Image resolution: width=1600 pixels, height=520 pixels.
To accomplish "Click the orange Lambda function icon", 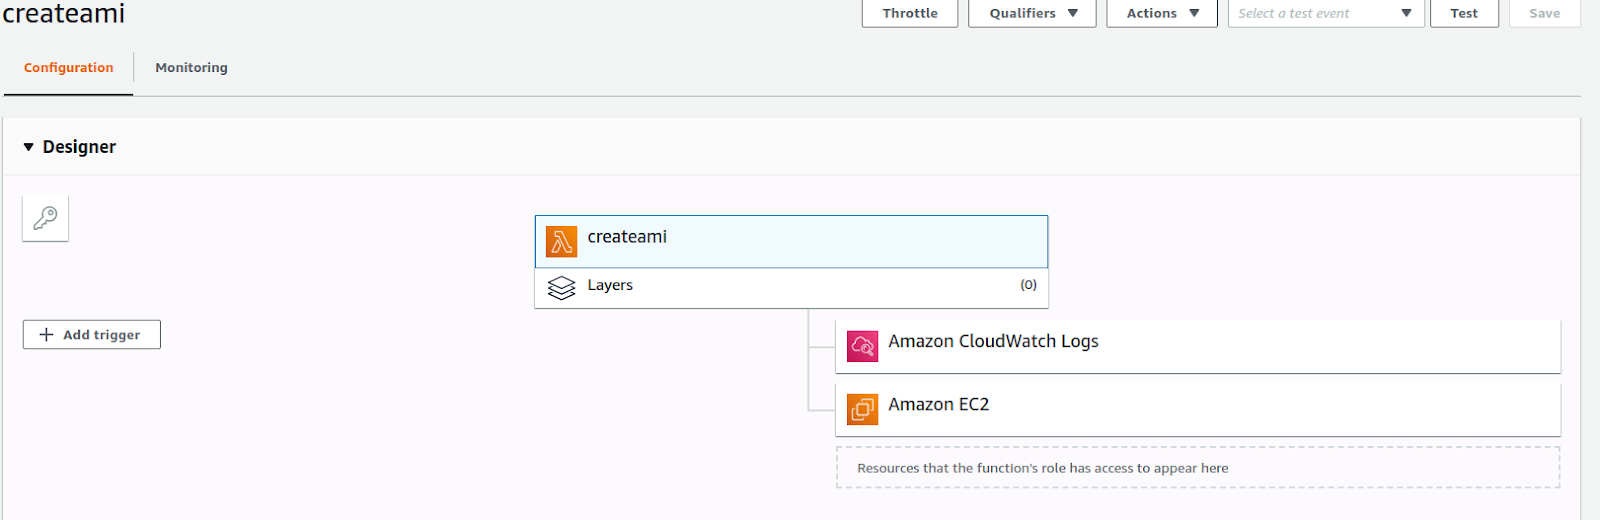I will pos(561,241).
